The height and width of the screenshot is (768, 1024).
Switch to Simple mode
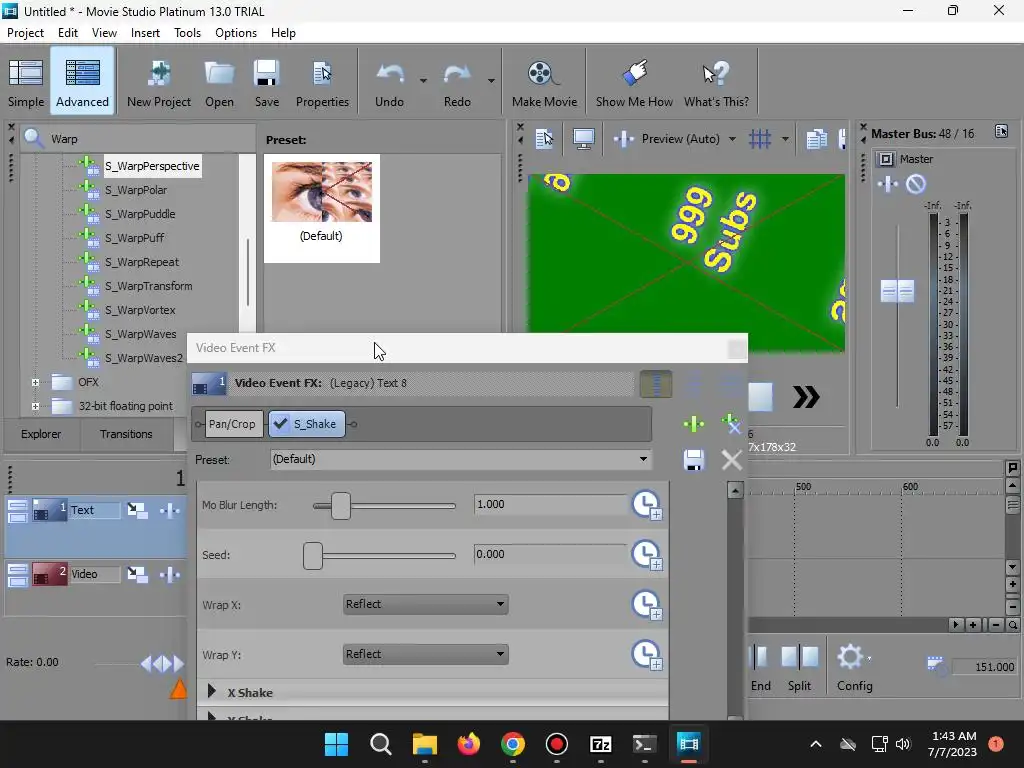pyautogui.click(x=26, y=82)
